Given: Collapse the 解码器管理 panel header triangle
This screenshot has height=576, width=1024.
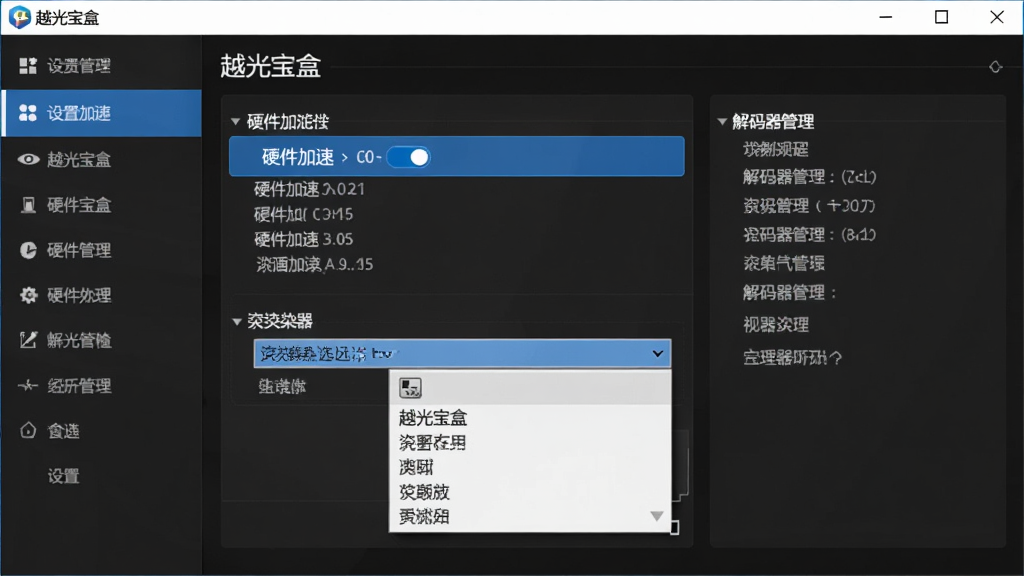Looking at the screenshot, I should [722, 121].
